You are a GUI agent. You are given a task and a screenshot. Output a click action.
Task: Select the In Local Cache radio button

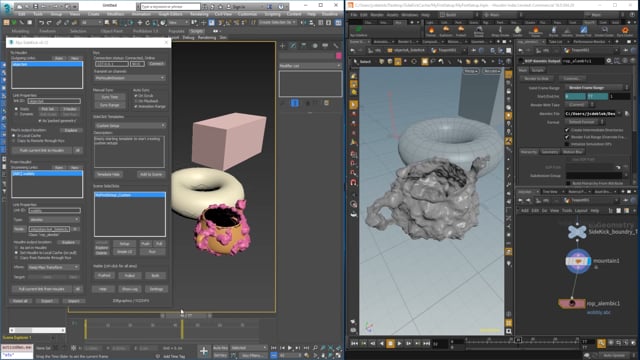13,136
